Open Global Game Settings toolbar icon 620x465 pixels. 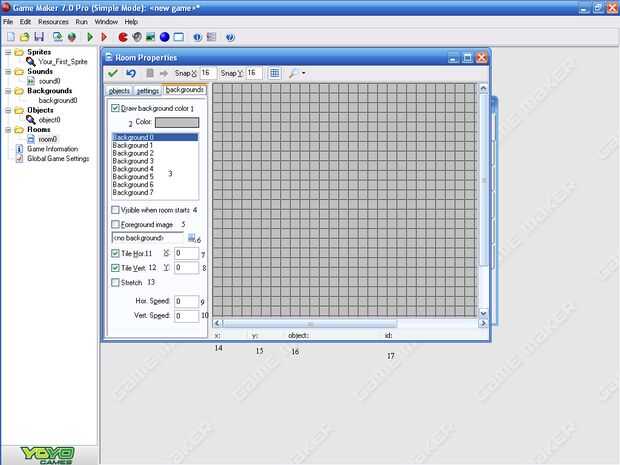tap(212, 37)
